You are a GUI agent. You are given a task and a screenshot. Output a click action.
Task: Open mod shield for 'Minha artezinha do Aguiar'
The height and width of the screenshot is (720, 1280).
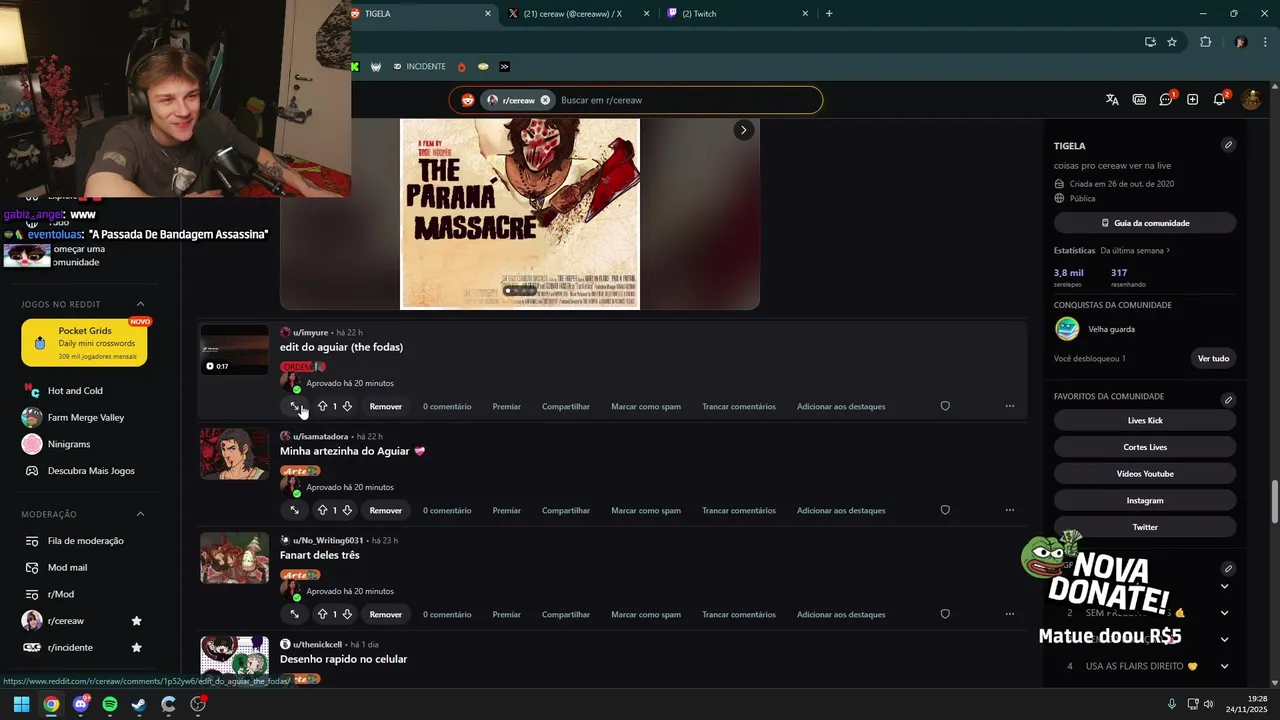coord(945,510)
